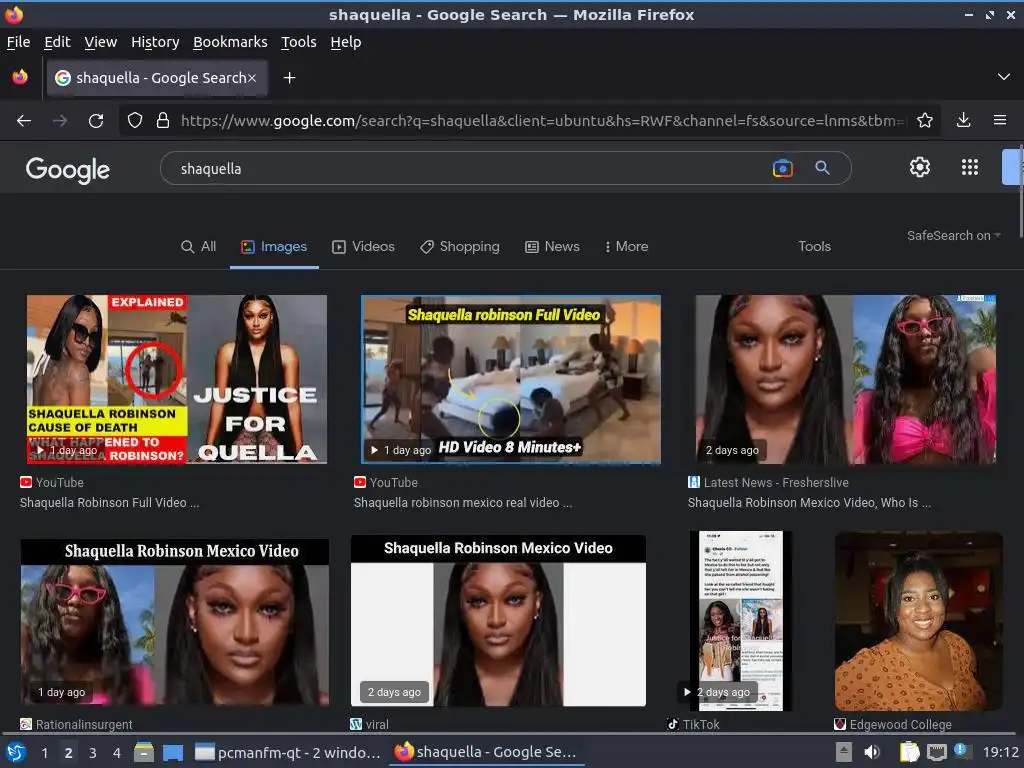Click the taskbar clock showing 19:12

[x=1000, y=752]
